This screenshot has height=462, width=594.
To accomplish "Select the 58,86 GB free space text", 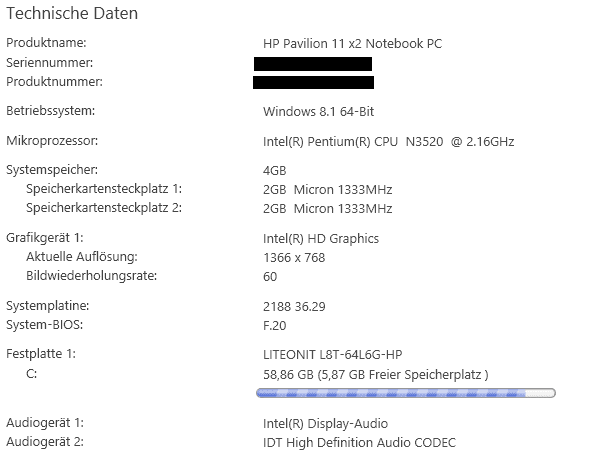I will 375,375.
